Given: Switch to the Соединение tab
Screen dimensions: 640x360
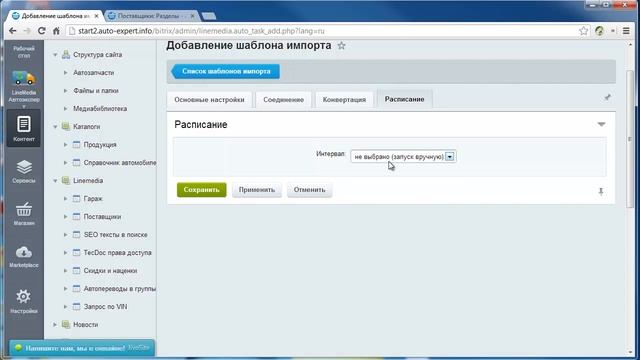Looking at the screenshot, I should (x=283, y=100).
